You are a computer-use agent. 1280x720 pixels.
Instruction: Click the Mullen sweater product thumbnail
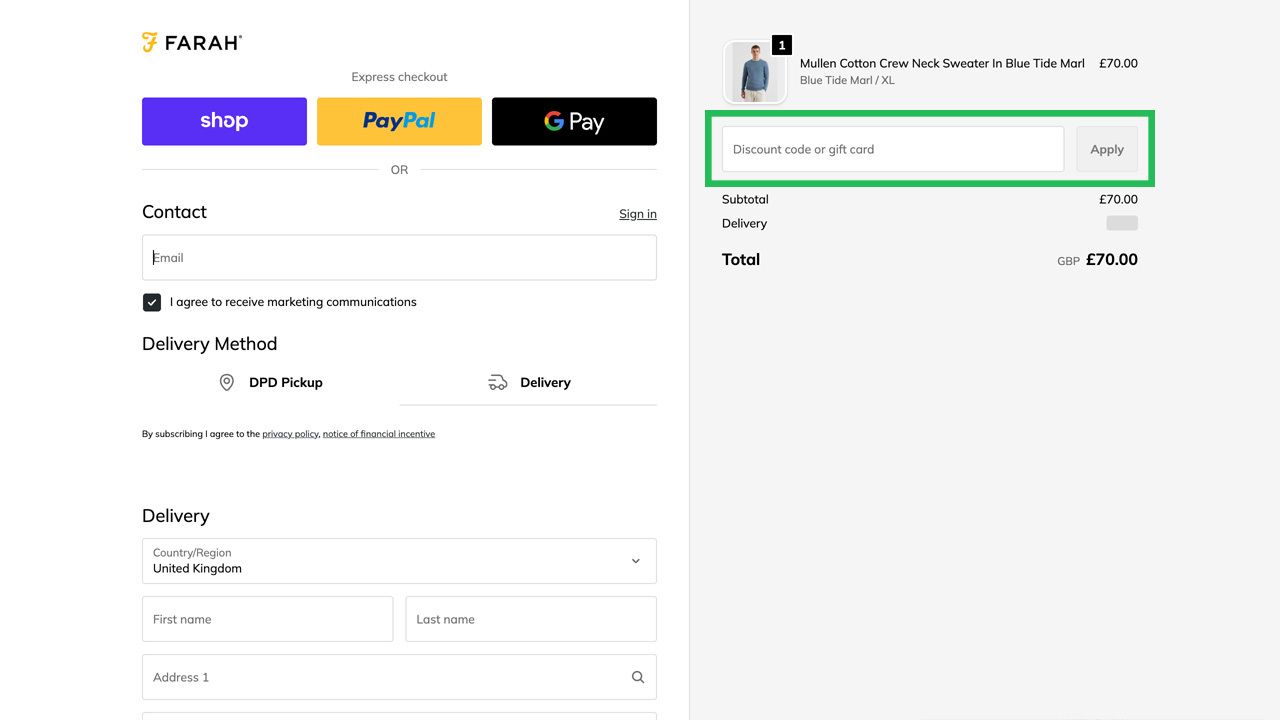755,72
